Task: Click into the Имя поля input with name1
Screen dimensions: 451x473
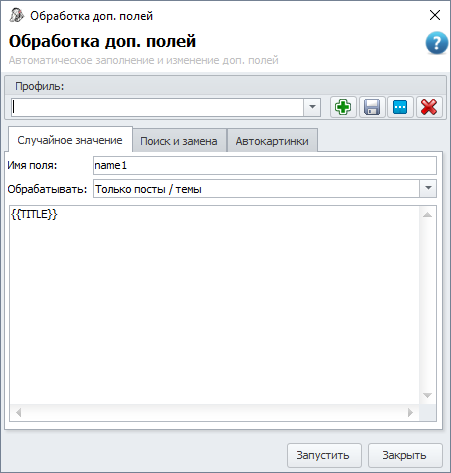Action: point(265,165)
